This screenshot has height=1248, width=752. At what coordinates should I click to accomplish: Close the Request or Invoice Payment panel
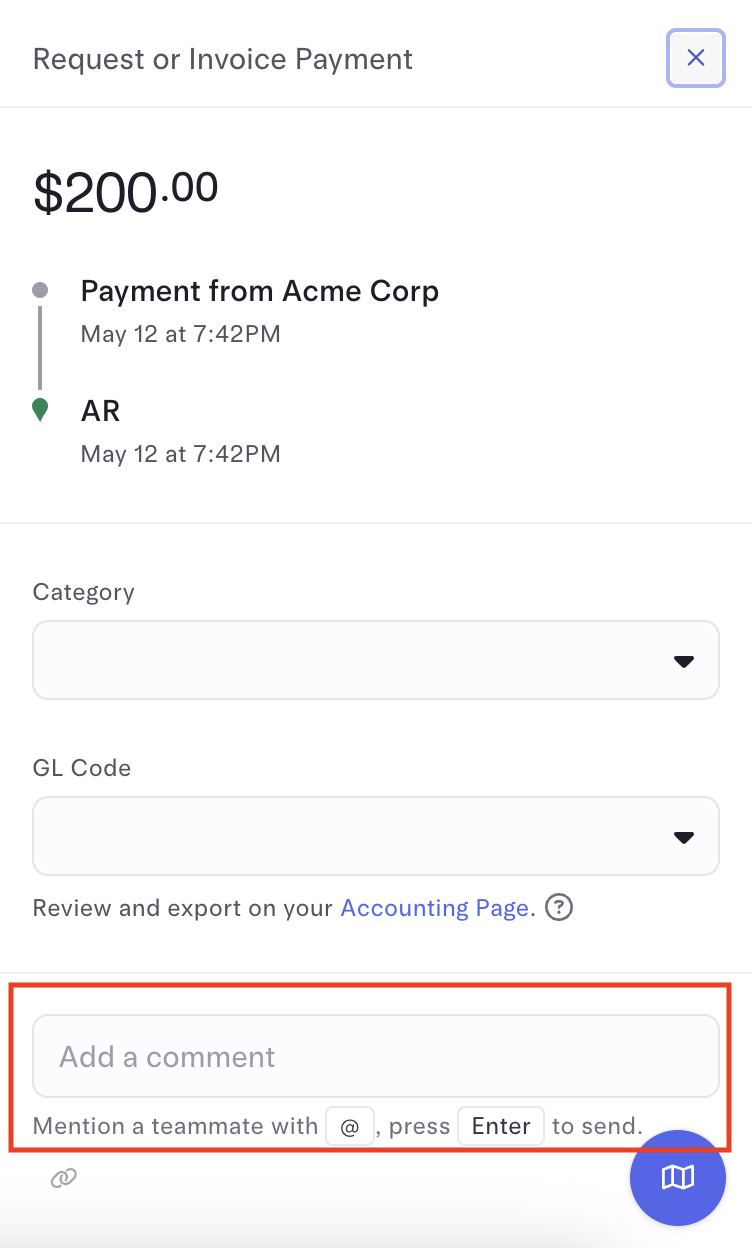point(696,58)
